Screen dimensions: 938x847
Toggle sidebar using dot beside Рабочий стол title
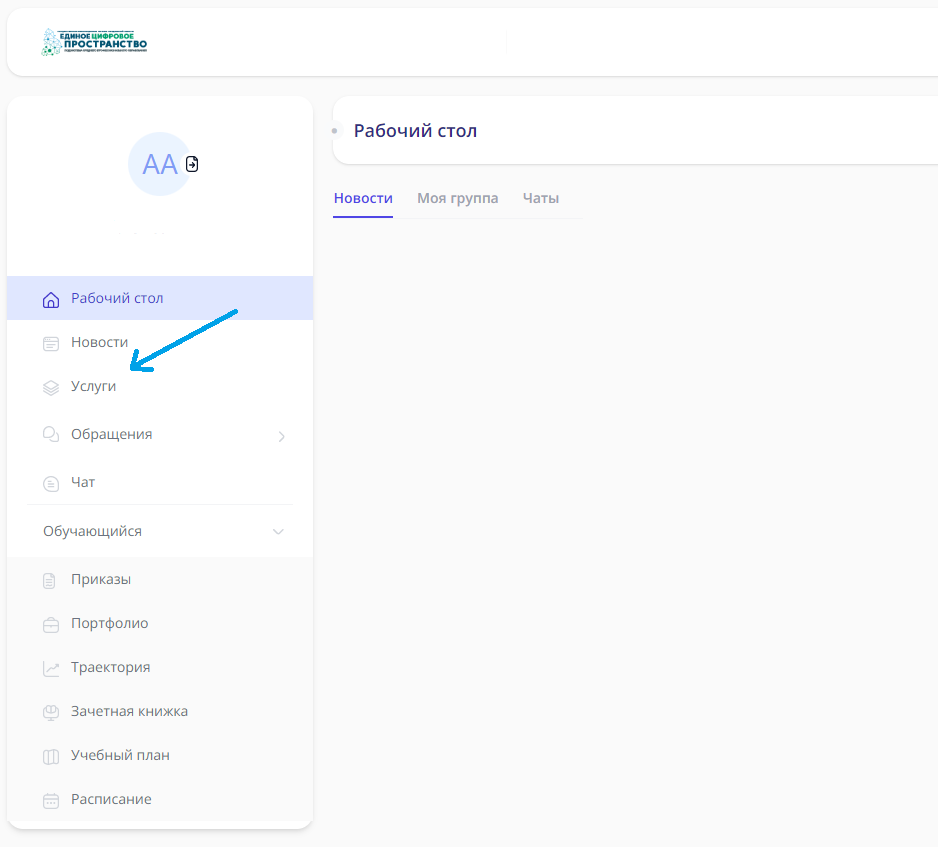(335, 131)
